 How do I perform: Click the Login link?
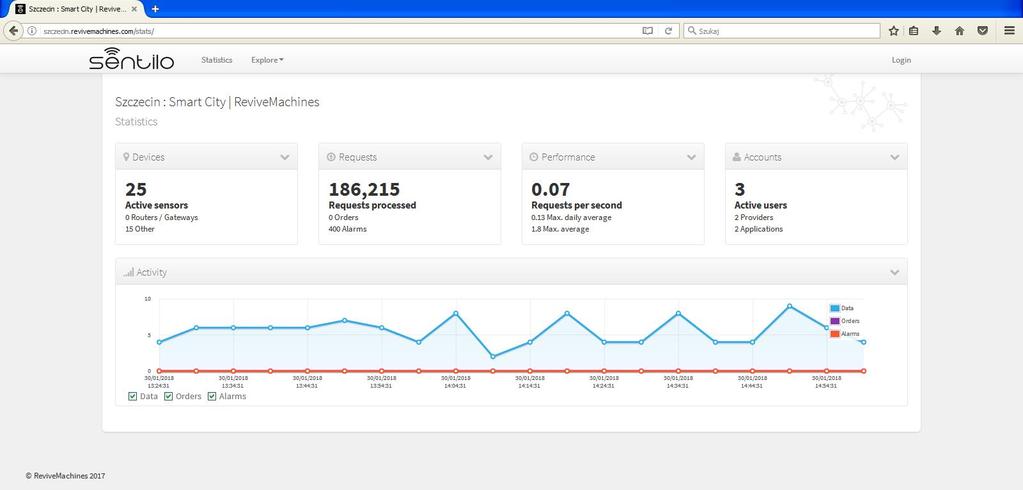pos(901,60)
